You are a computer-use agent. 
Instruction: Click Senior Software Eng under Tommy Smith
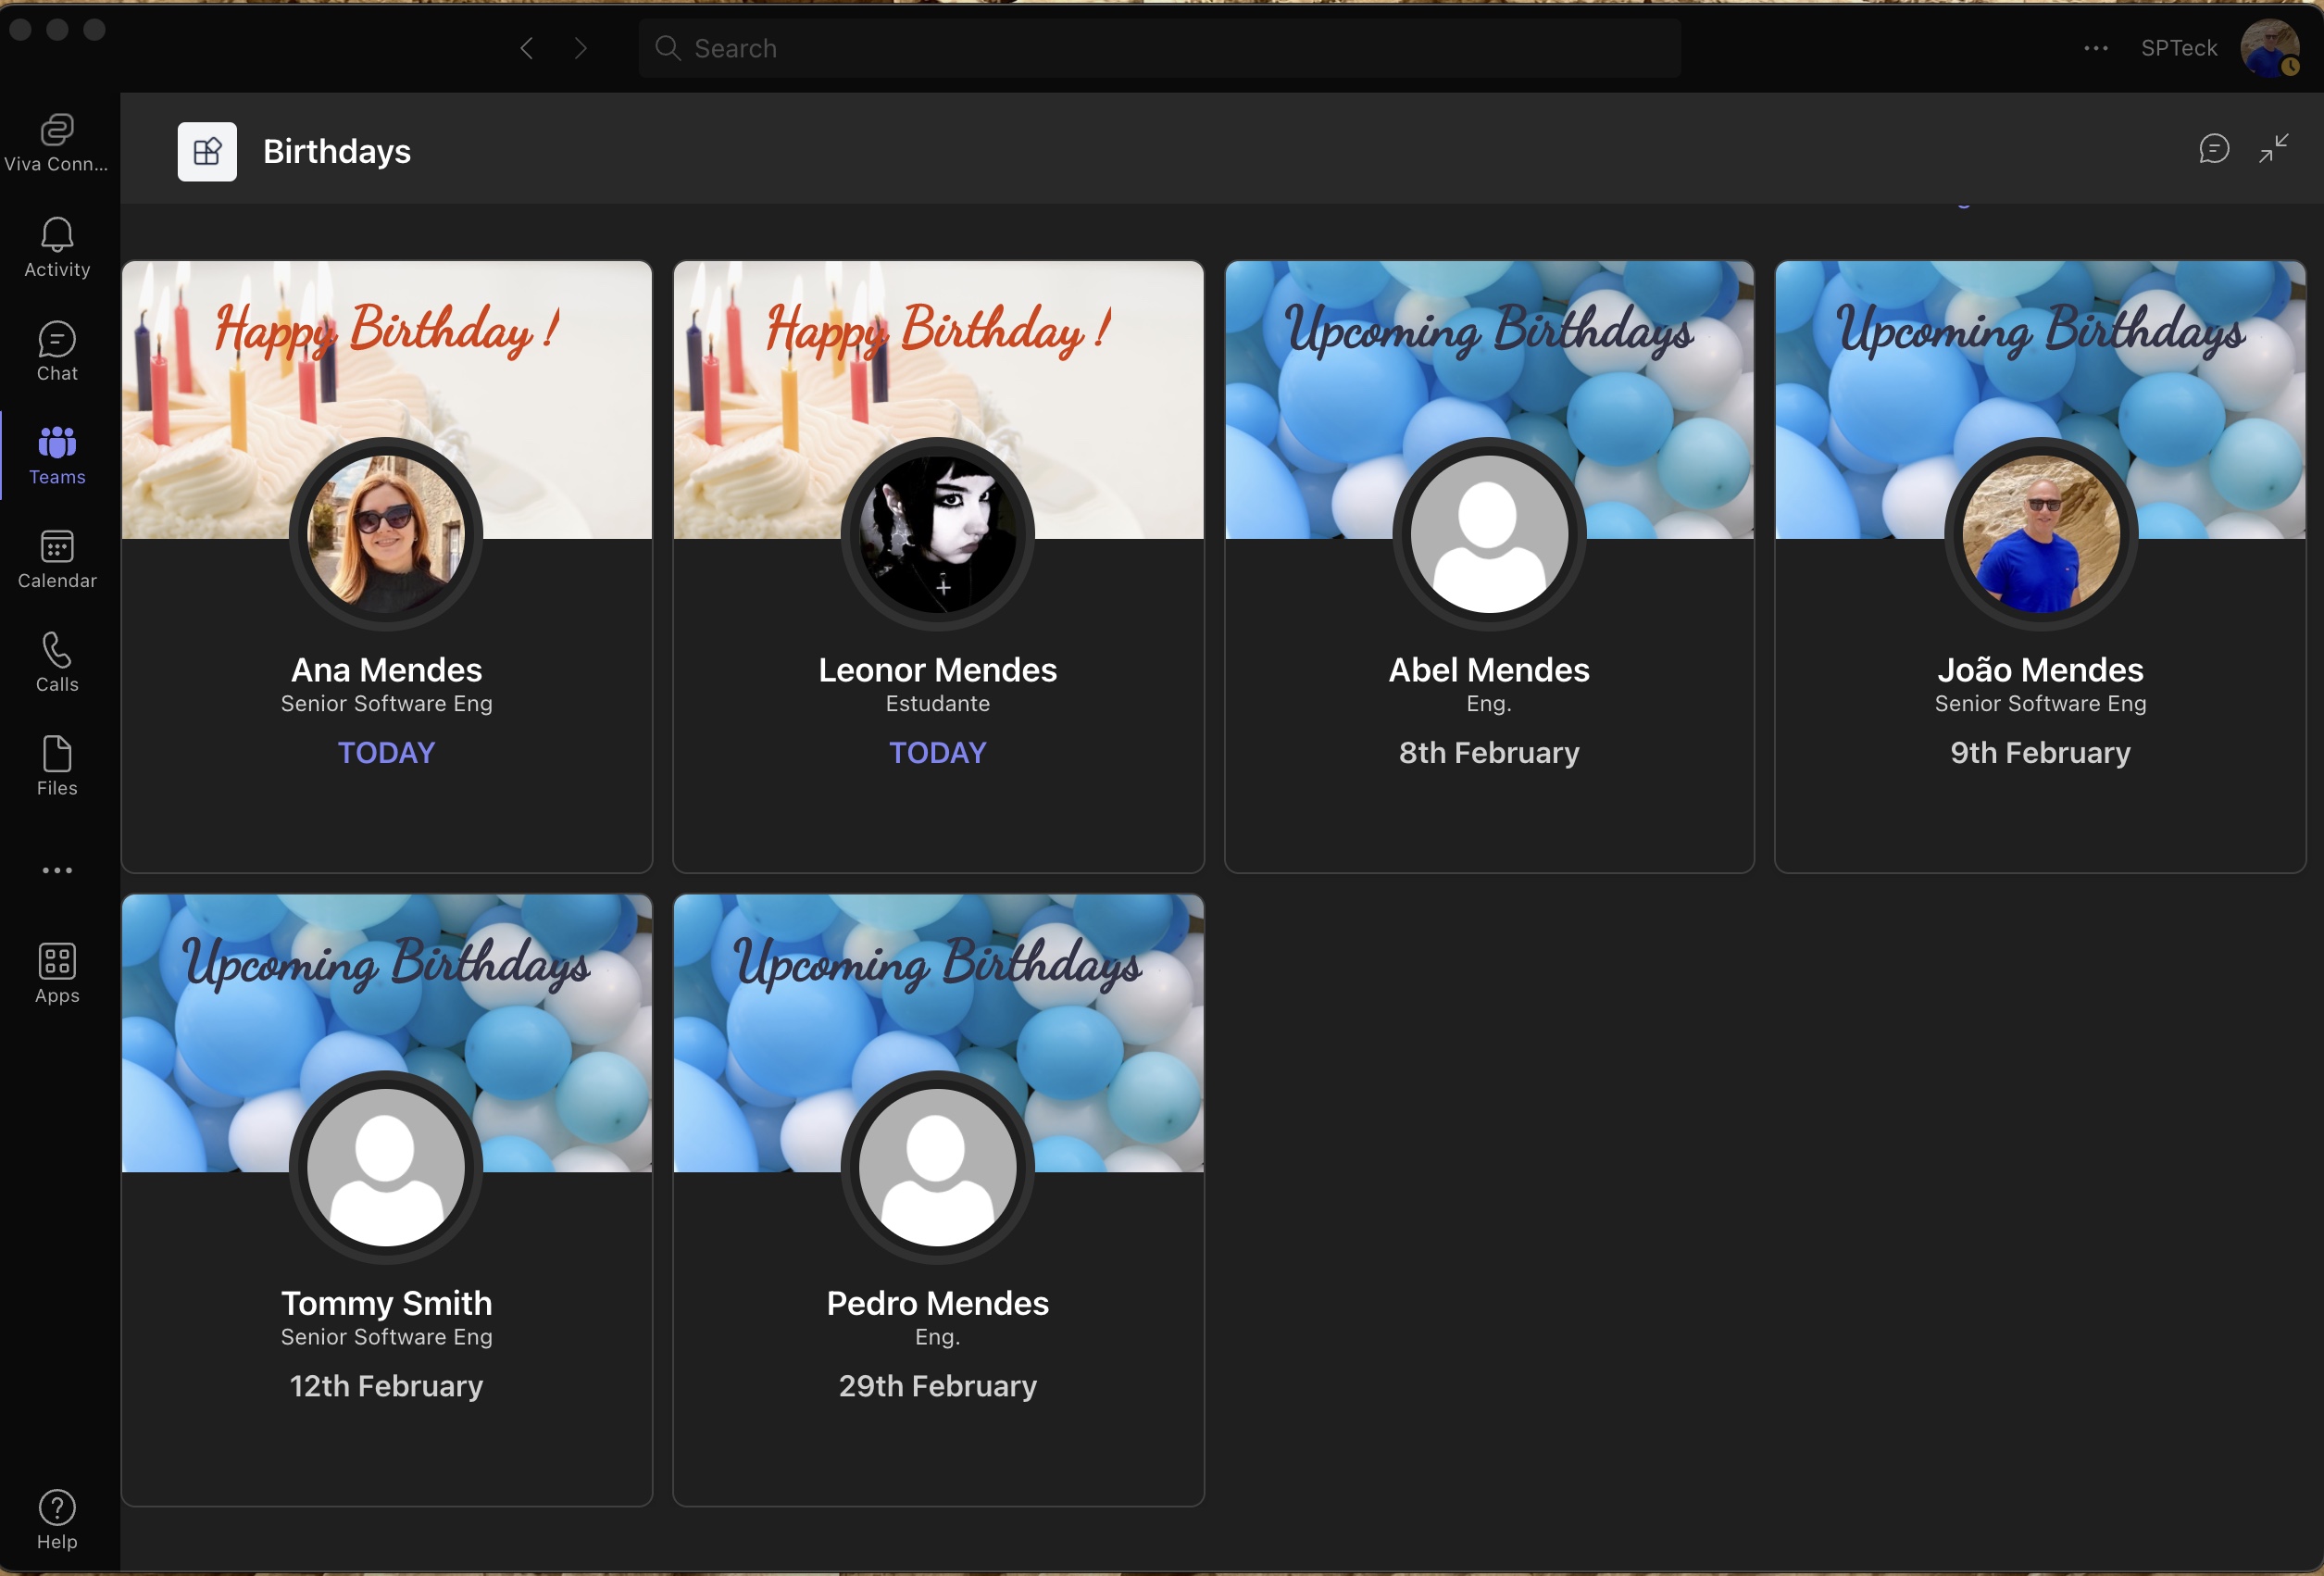coord(387,1337)
